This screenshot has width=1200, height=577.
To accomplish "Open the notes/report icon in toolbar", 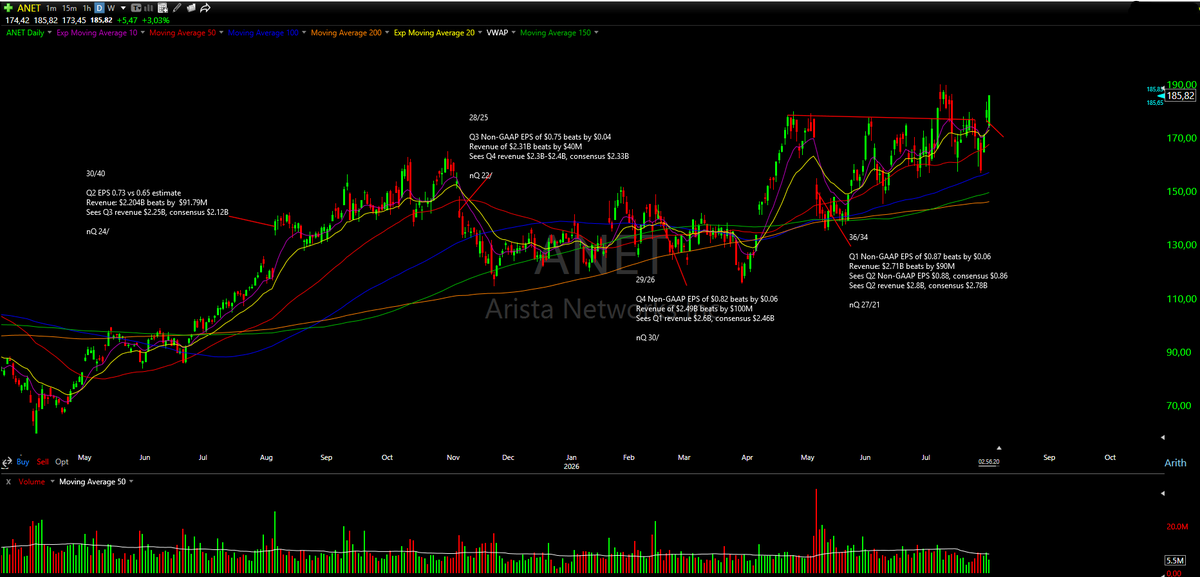I will coord(163,8).
